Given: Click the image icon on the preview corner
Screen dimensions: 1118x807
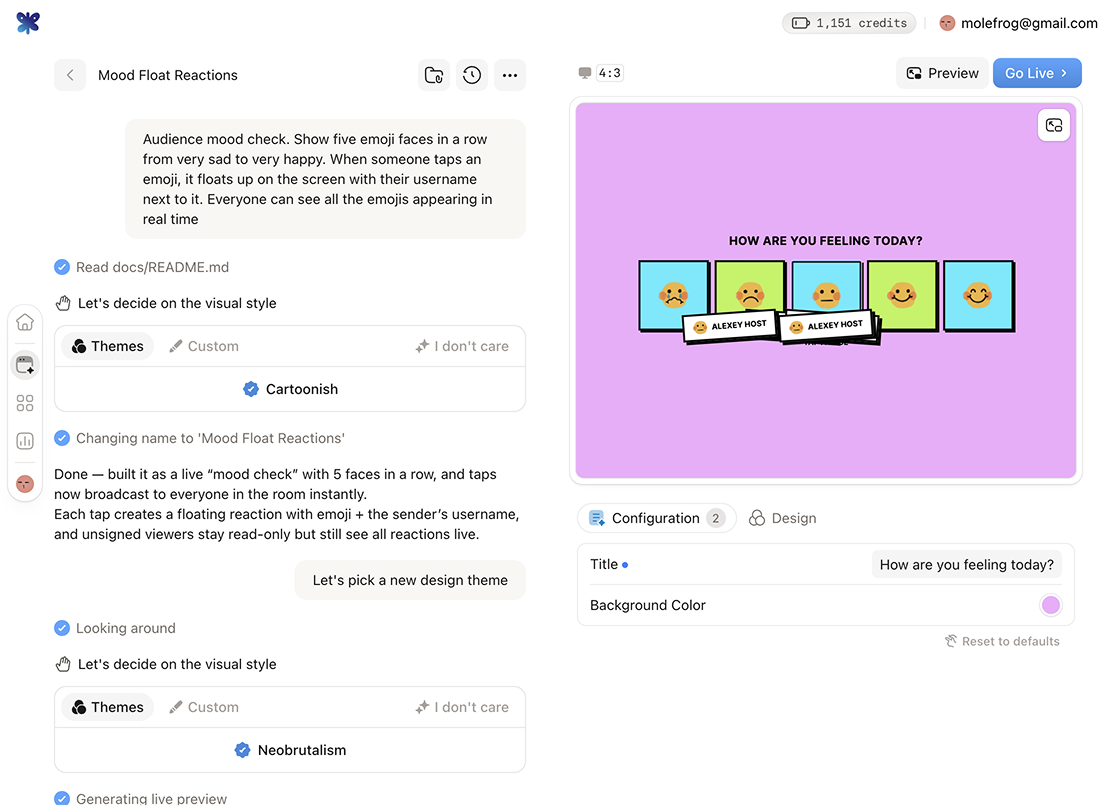Looking at the screenshot, I should click(1054, 124).
